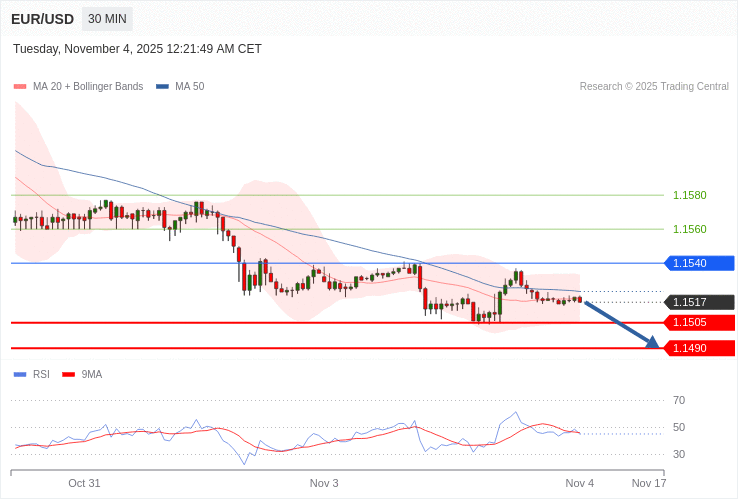738x500 pixels.
Task: Select the red 1.1505 support price tag
Action: click(x=700, y=322)
